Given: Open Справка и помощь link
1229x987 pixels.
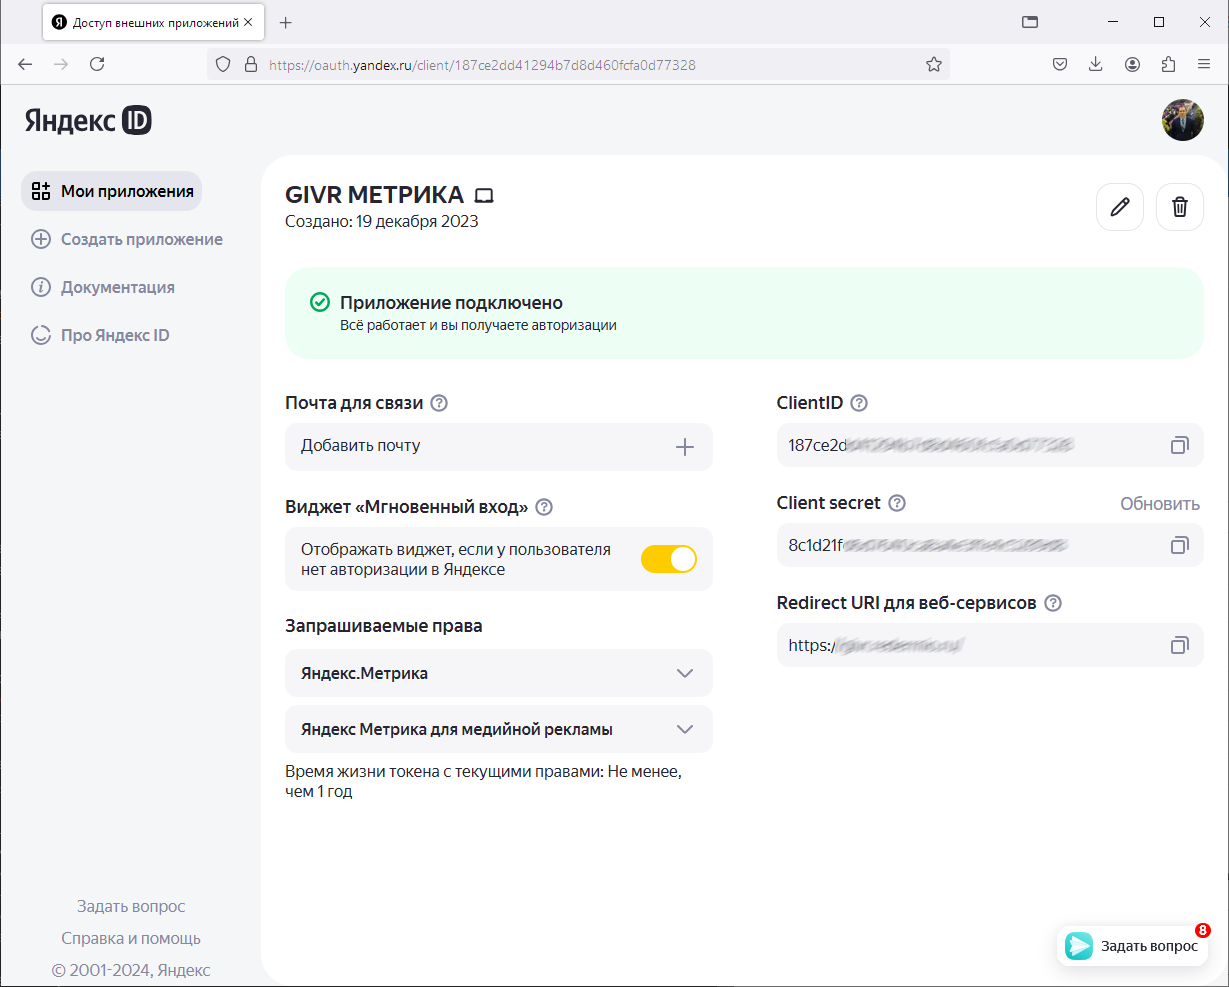Looking at the screenshot, I should (131, 938).
